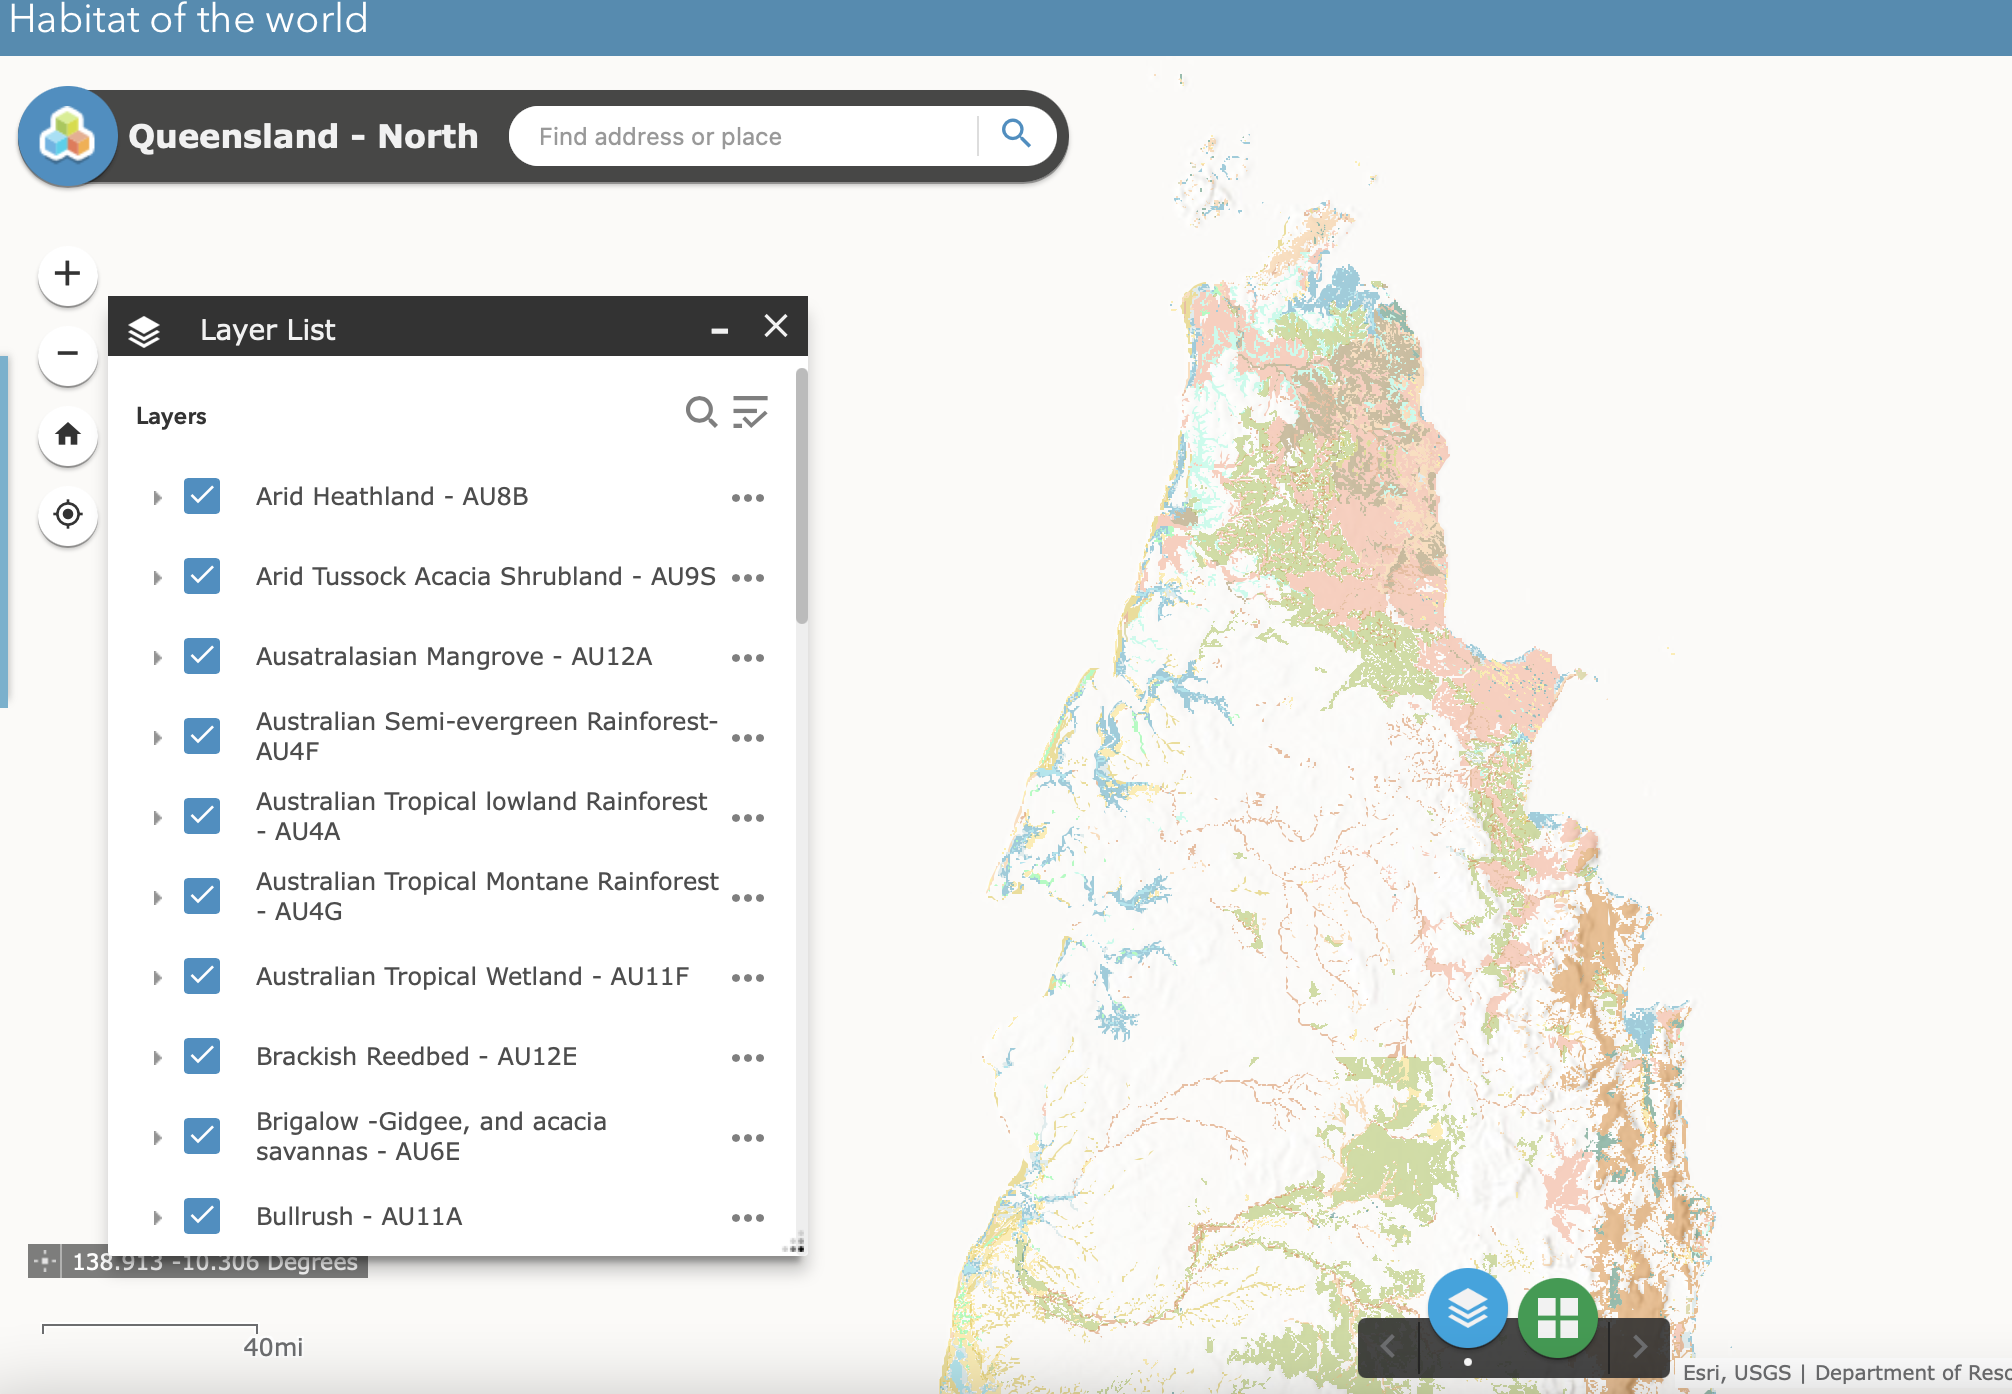Screen dimensions: 2012x1394
Task: Expand the Arid Tussock Acacia Shrubland layer
Action: tap(157, 577)
